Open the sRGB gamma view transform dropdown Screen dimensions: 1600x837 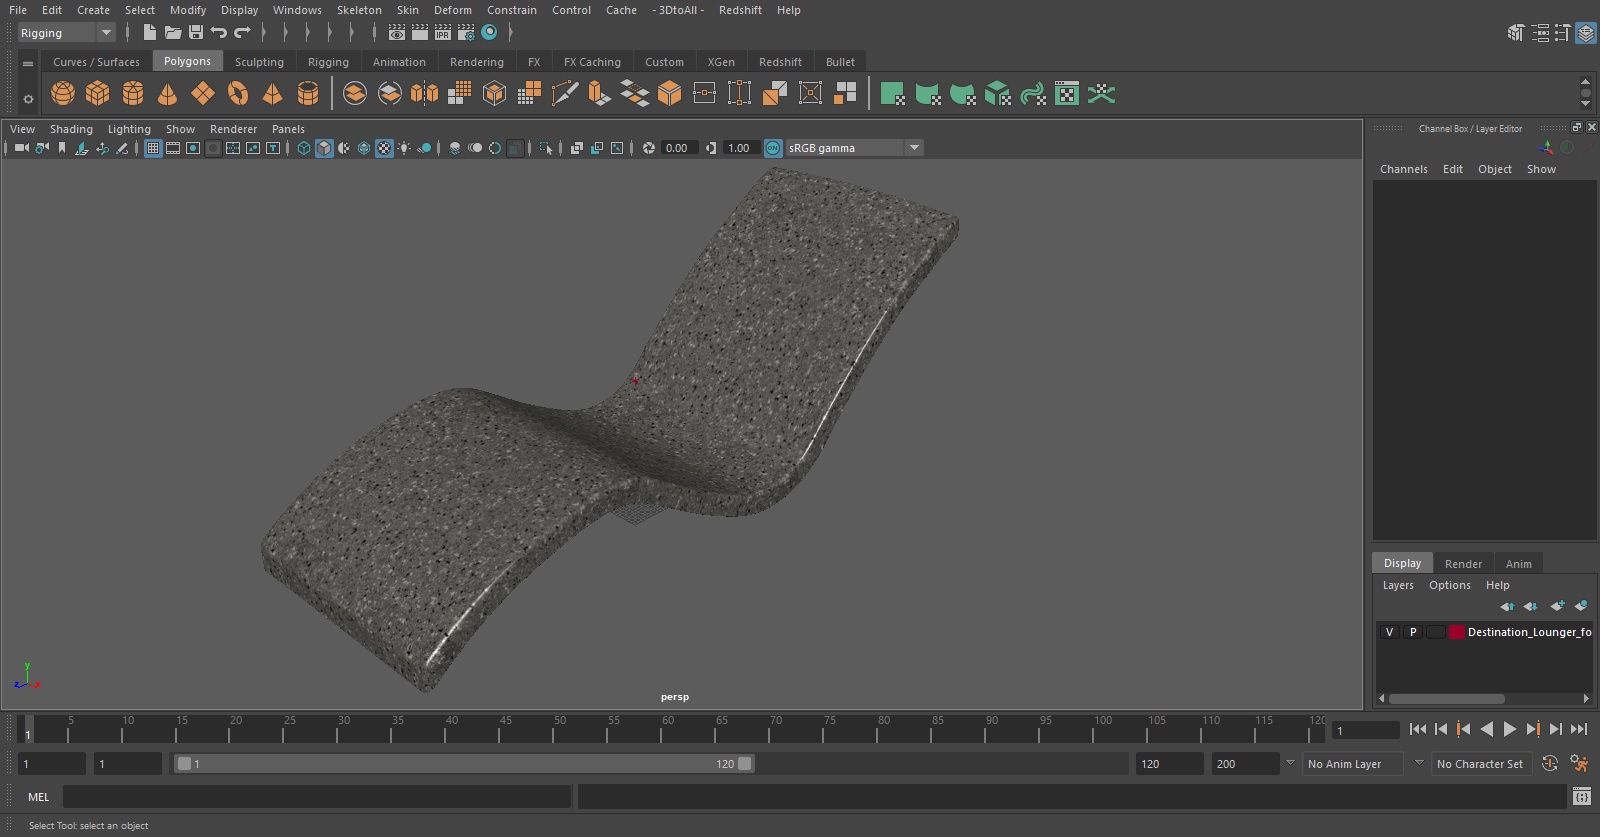click(854, 148)
